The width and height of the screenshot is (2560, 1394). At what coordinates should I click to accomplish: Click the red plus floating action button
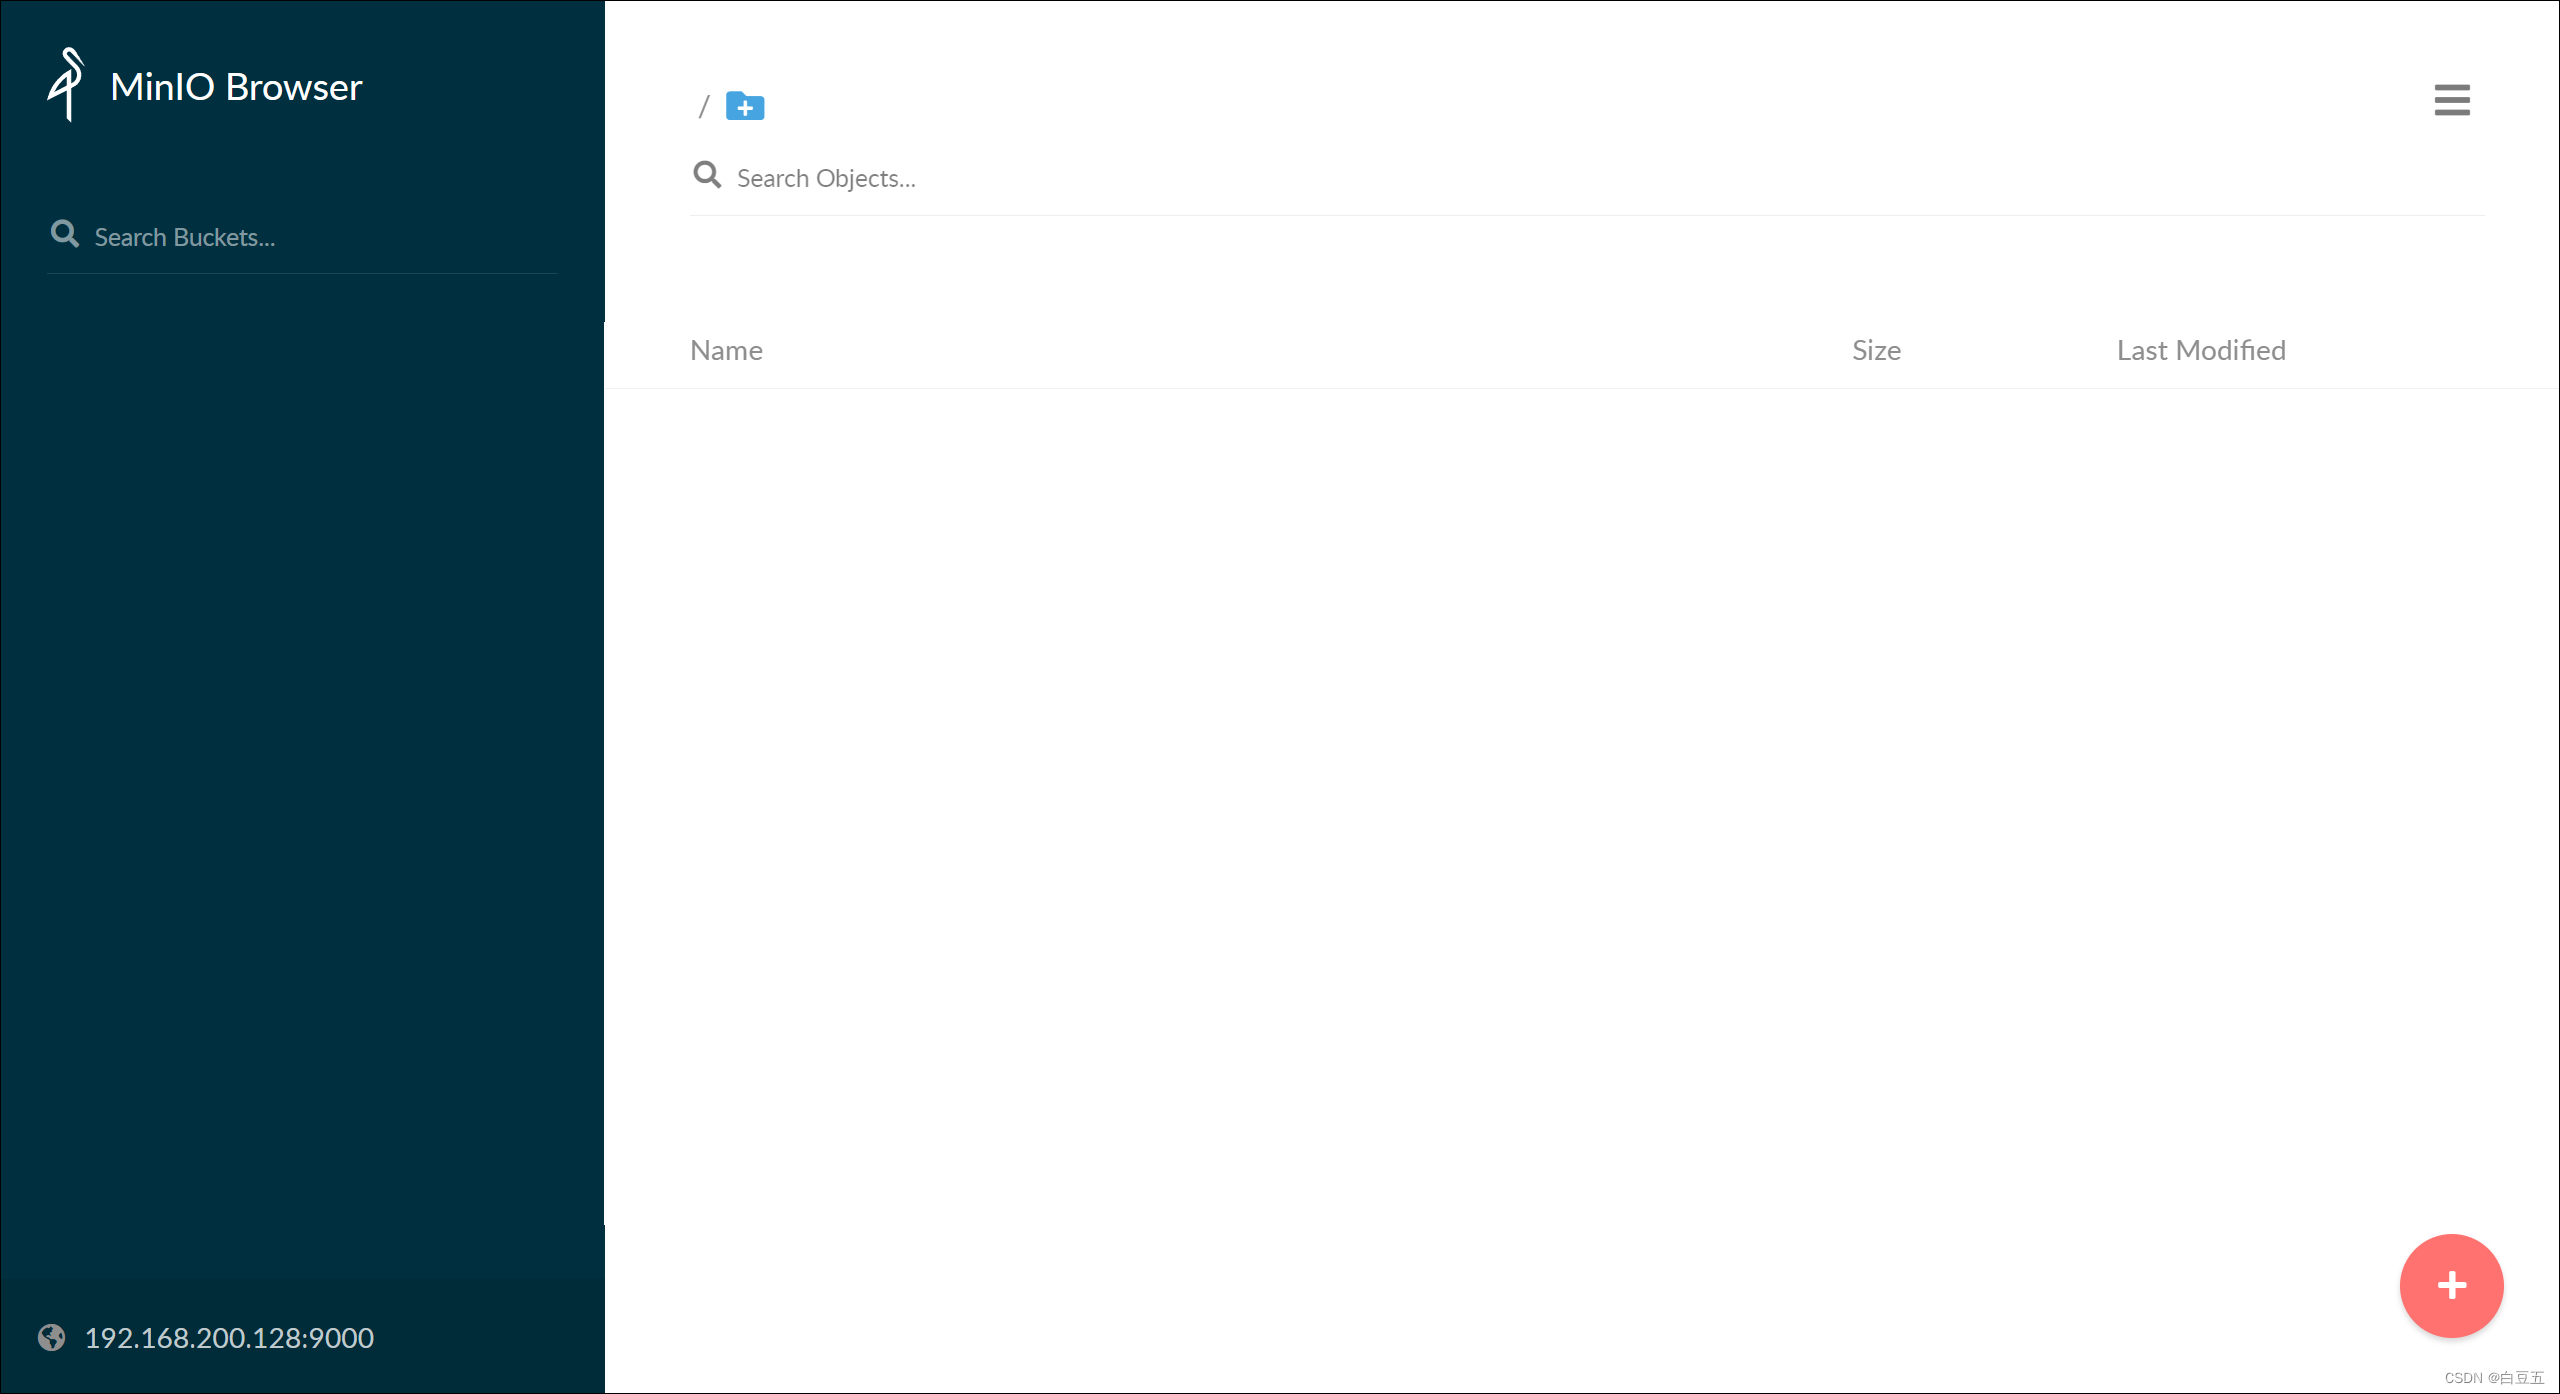[2451, 1285]
